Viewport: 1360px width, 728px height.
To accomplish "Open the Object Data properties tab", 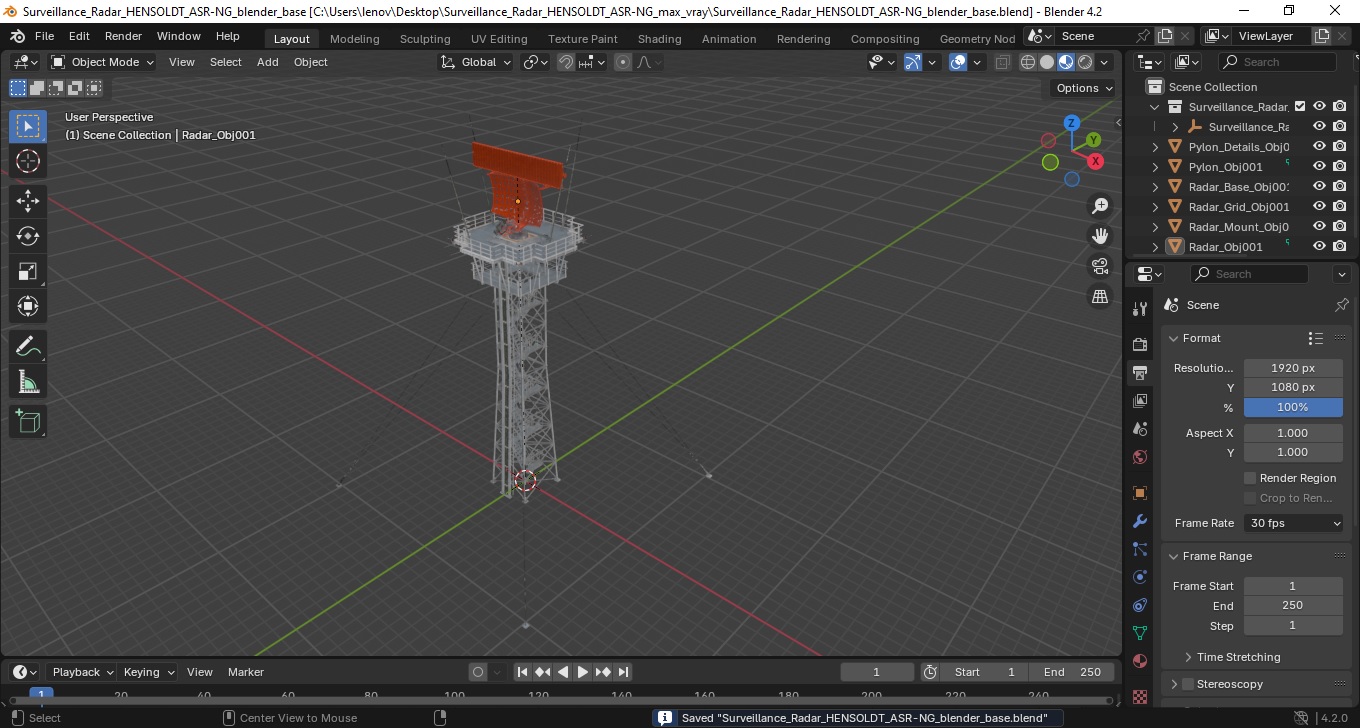I will pos(1139,633).
